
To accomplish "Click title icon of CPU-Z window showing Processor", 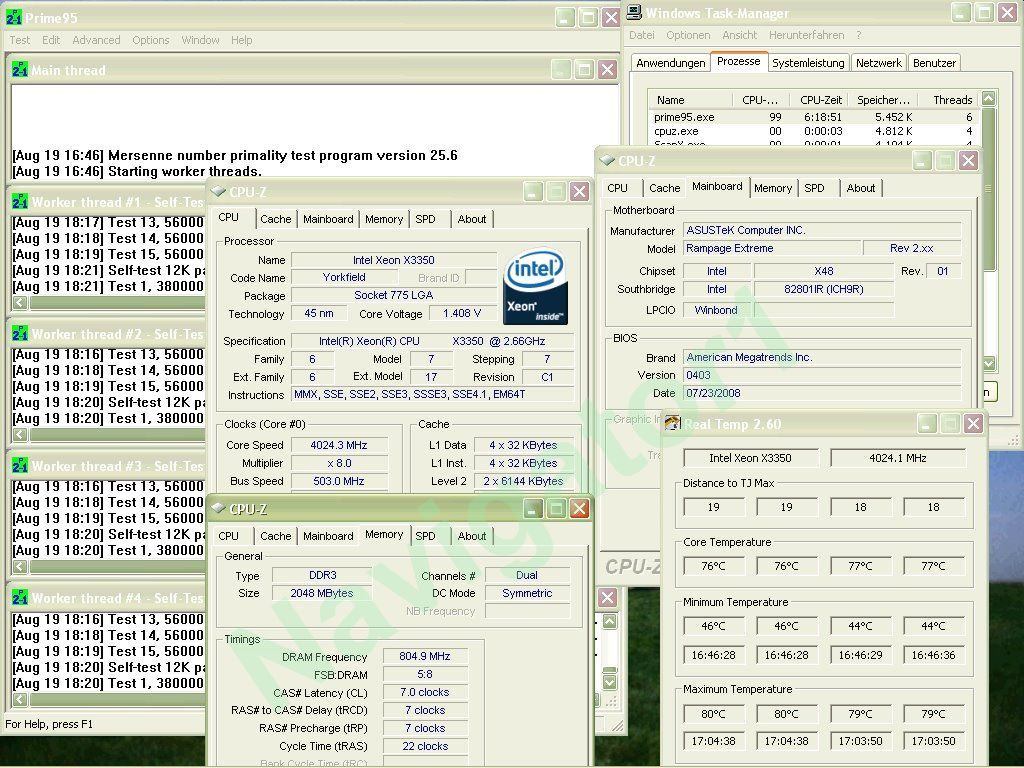I will [x=218, y=191].
